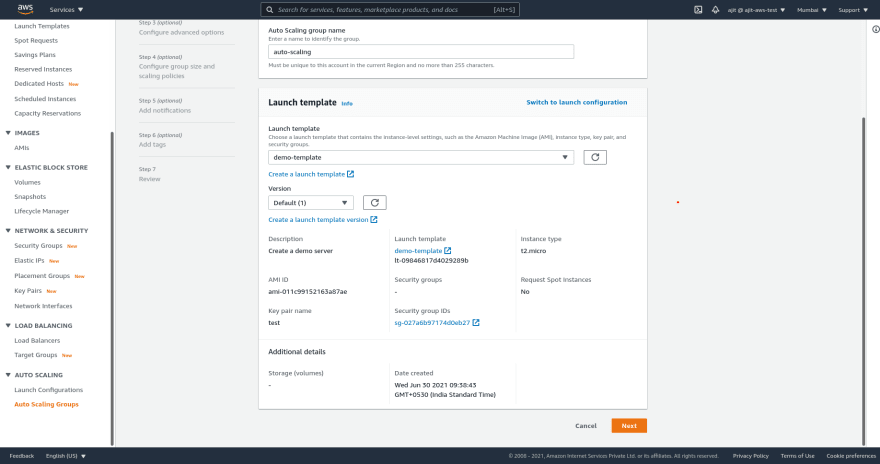Collapse the LOAD BALANCING section
The height and width of the screenshot is (464, 880).
(x=8, y=325)
